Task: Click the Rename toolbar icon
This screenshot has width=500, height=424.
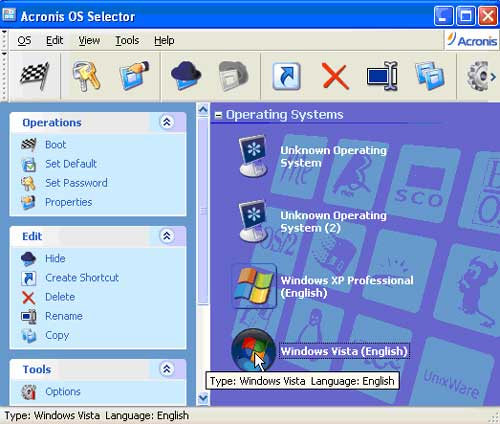Action: coord(382,76)
